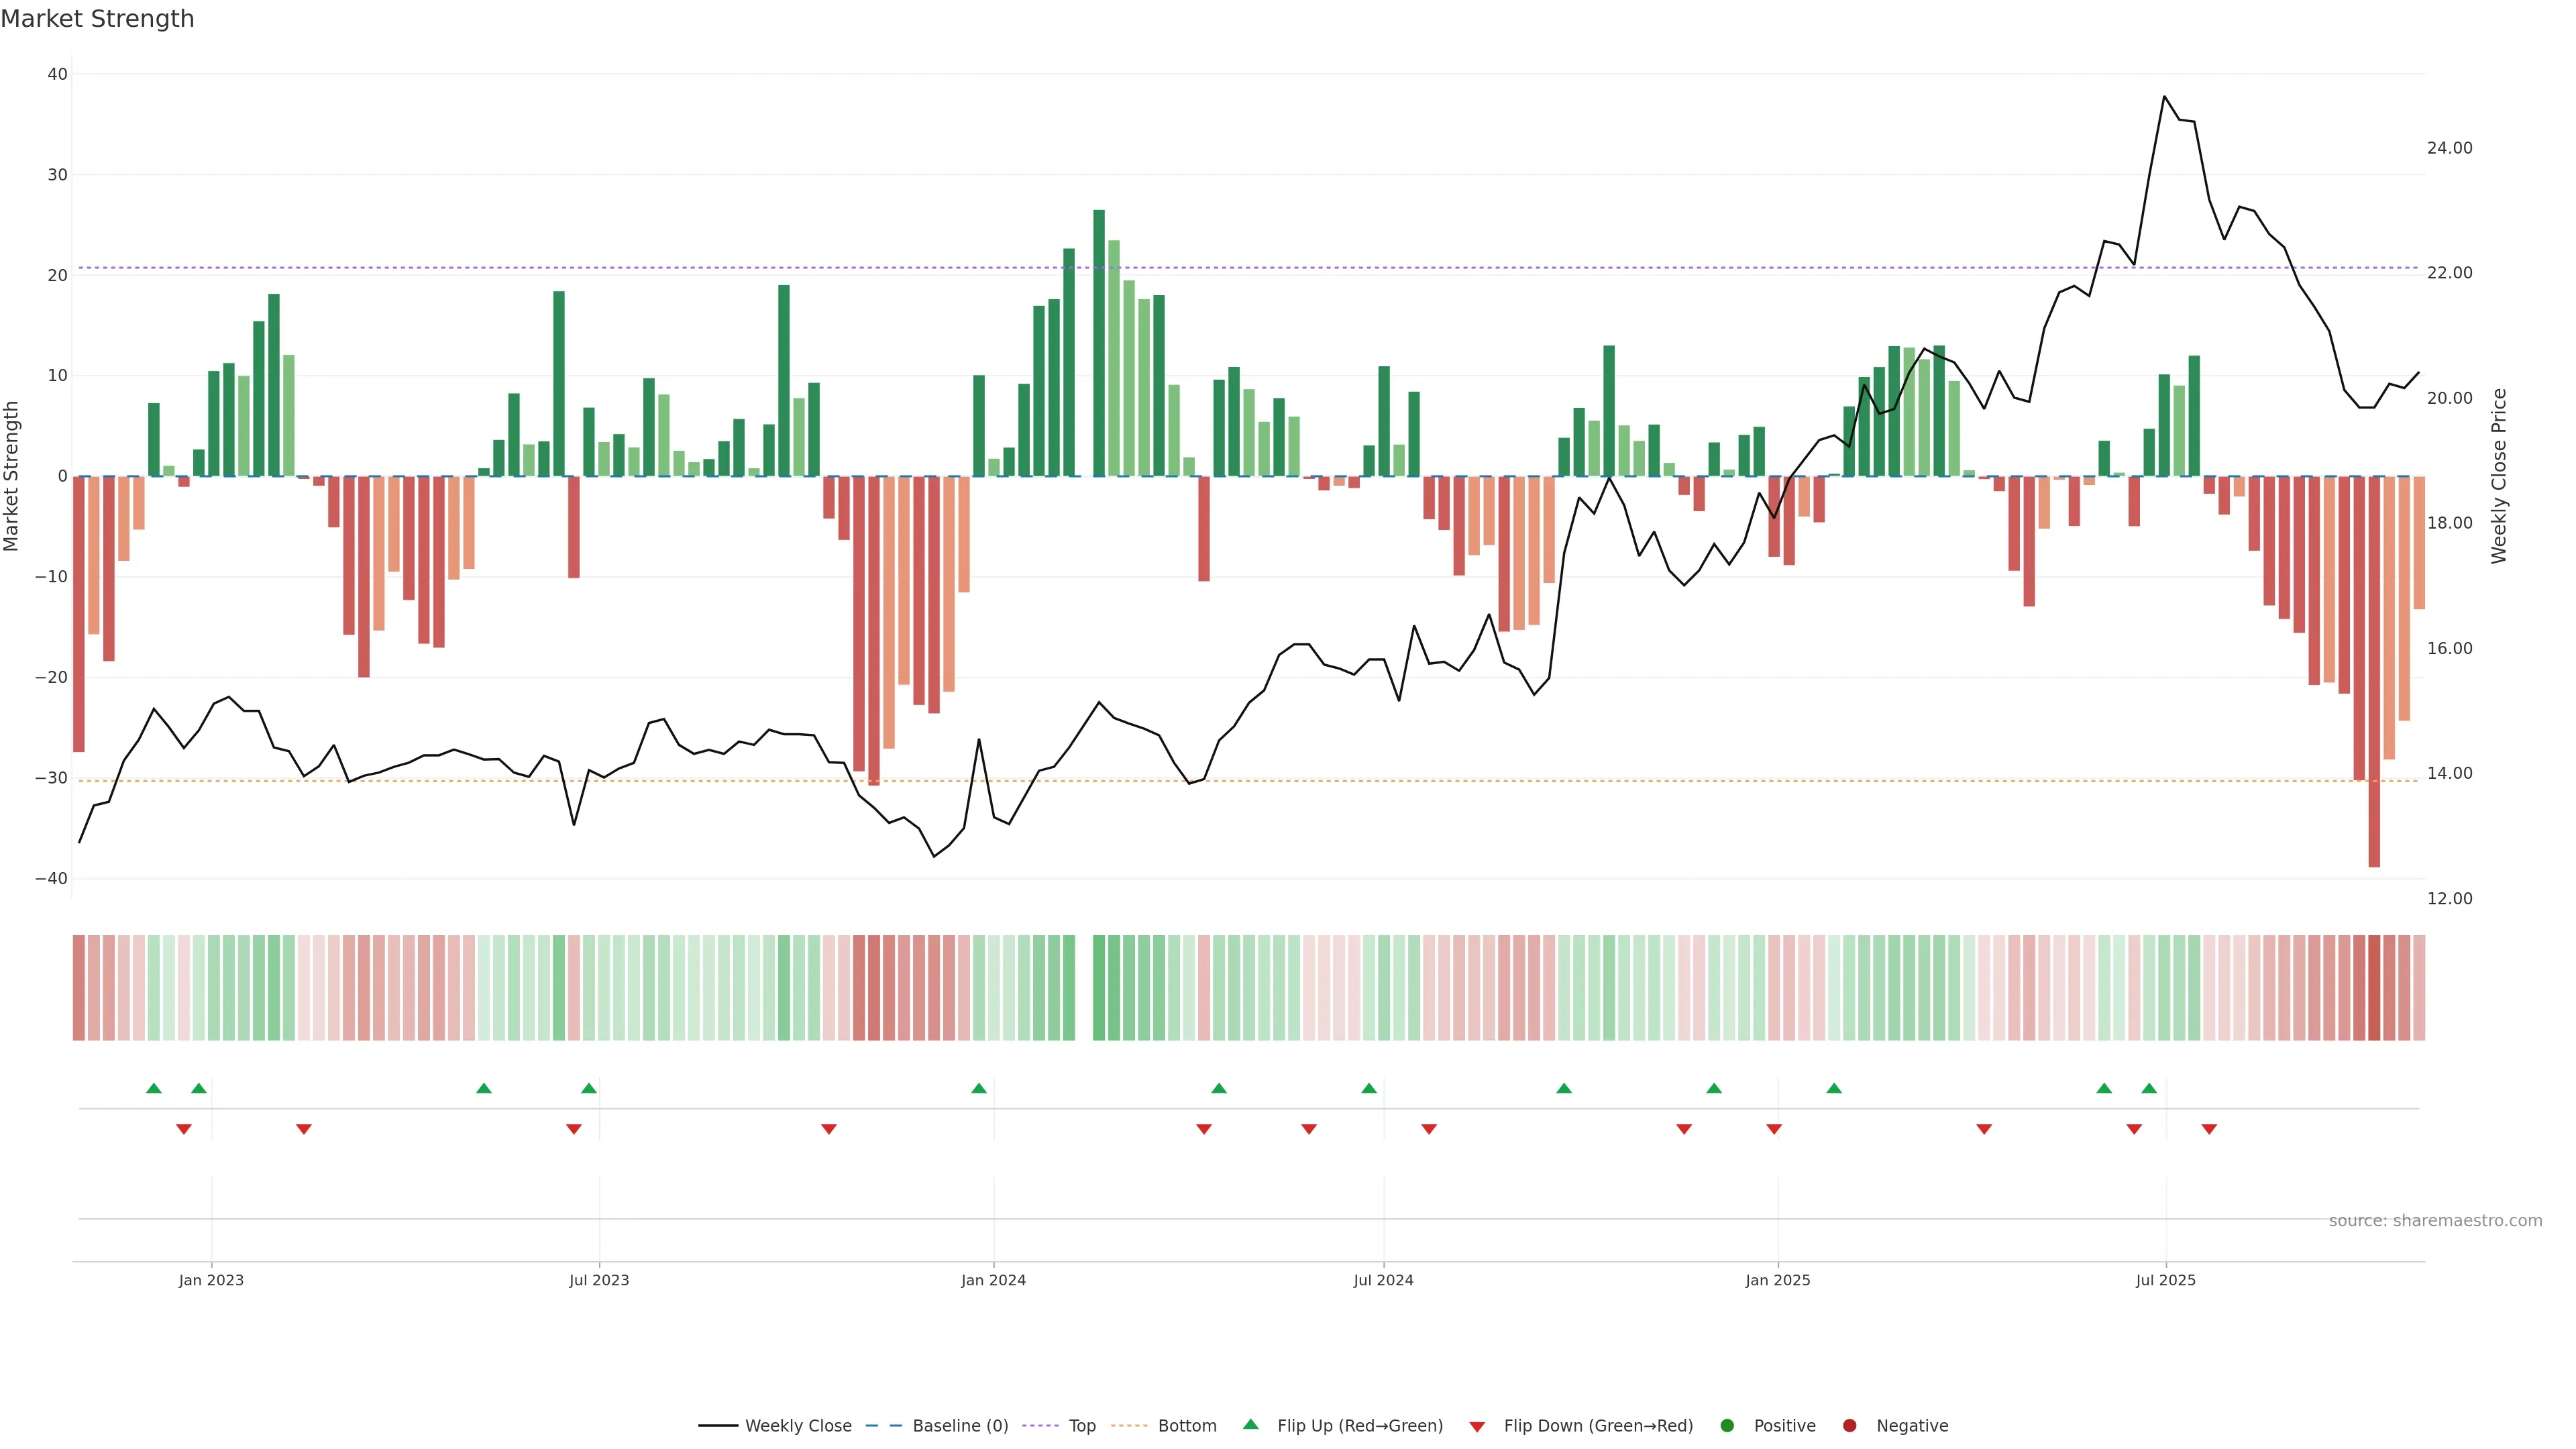Click the Weekly Close Price axis title
2576x1449 pixels.
pyautogui.click(x=2499, y=476)
